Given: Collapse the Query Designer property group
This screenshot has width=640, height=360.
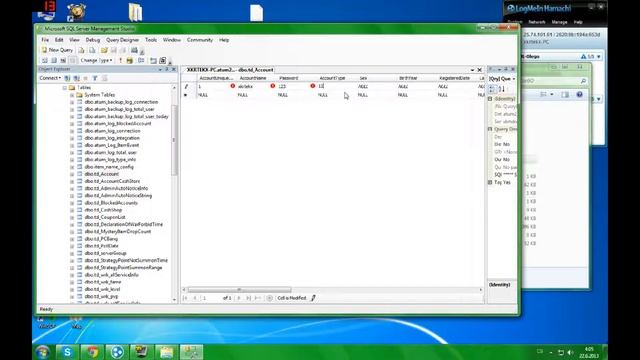Looking at the screenshot, I should tap(490, 129).
